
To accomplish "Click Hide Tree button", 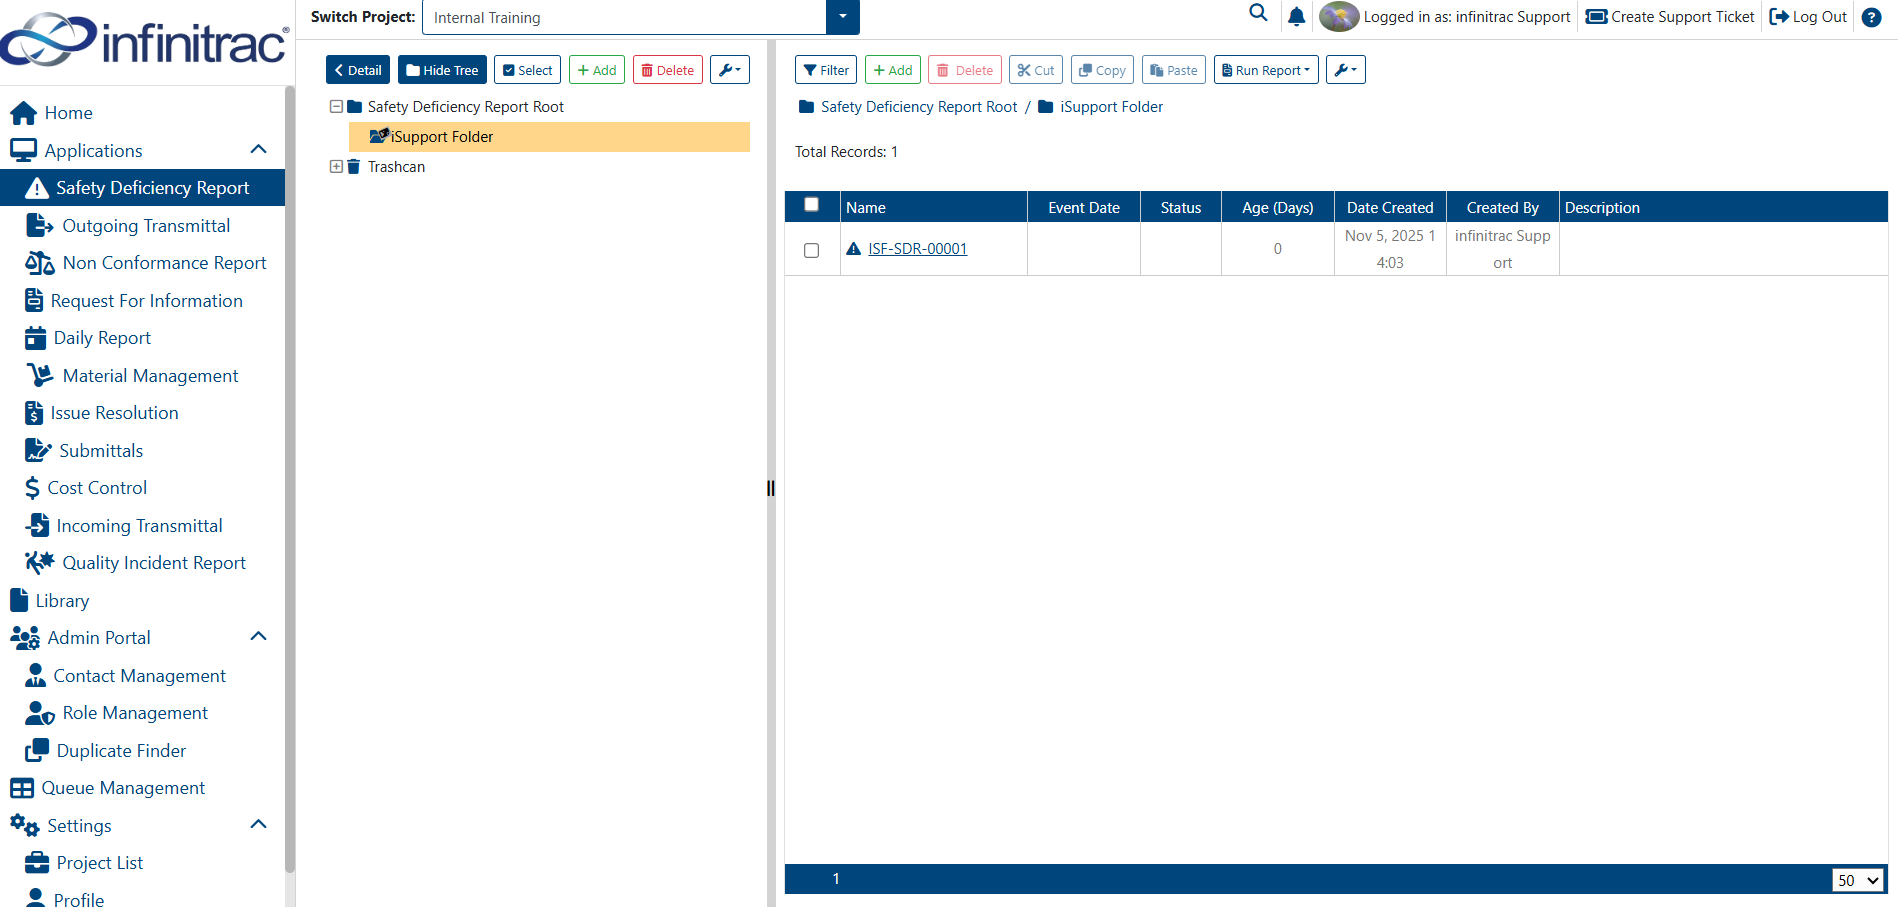I will pos(442,70).
